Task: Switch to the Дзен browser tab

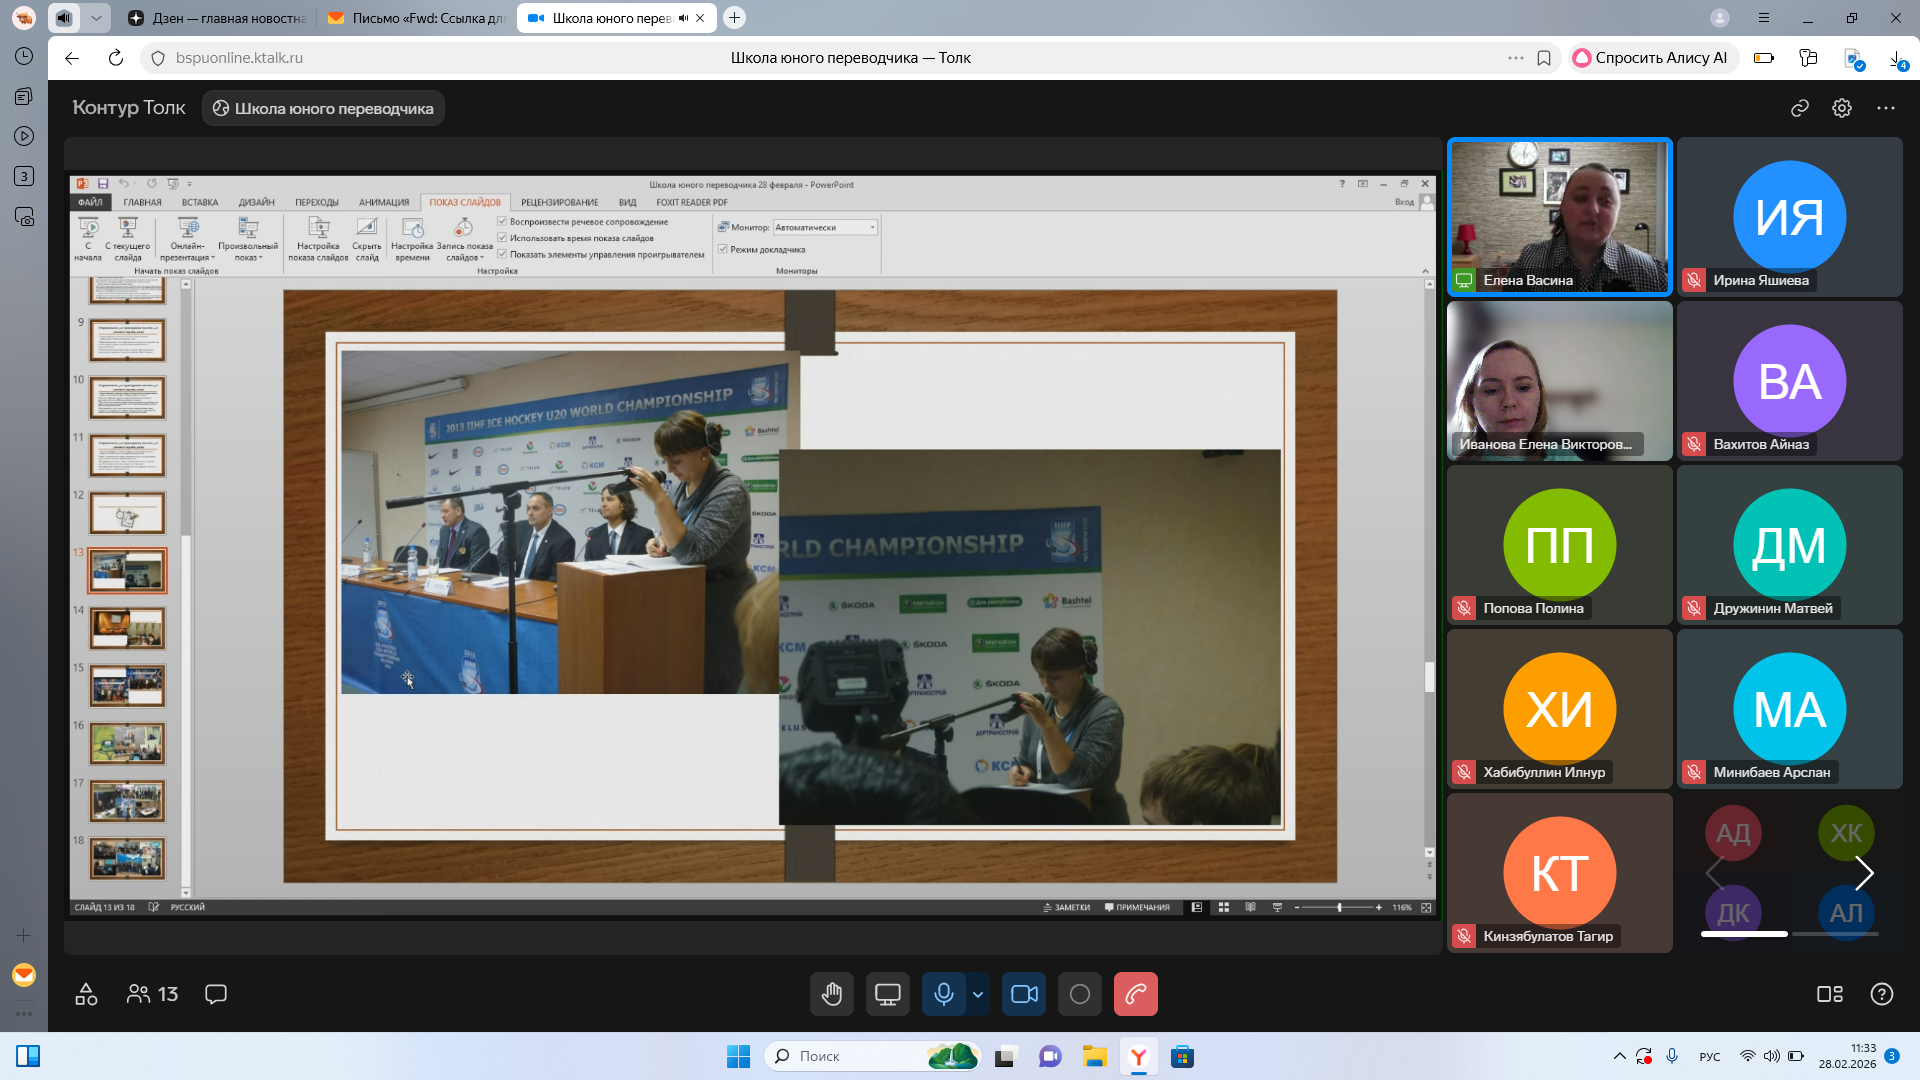Action: tap(218, 18)
